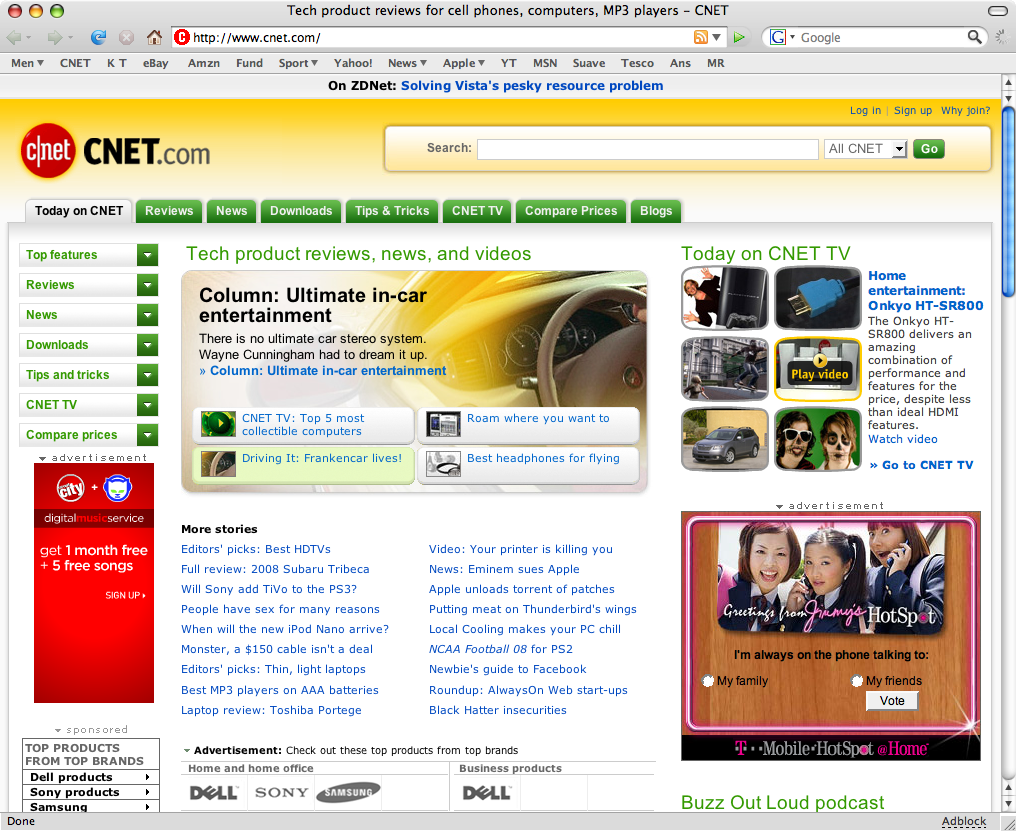1016x831 pixels.
Task: Click the green Go play arrow by address bar
Action: (x=739, y=38)
